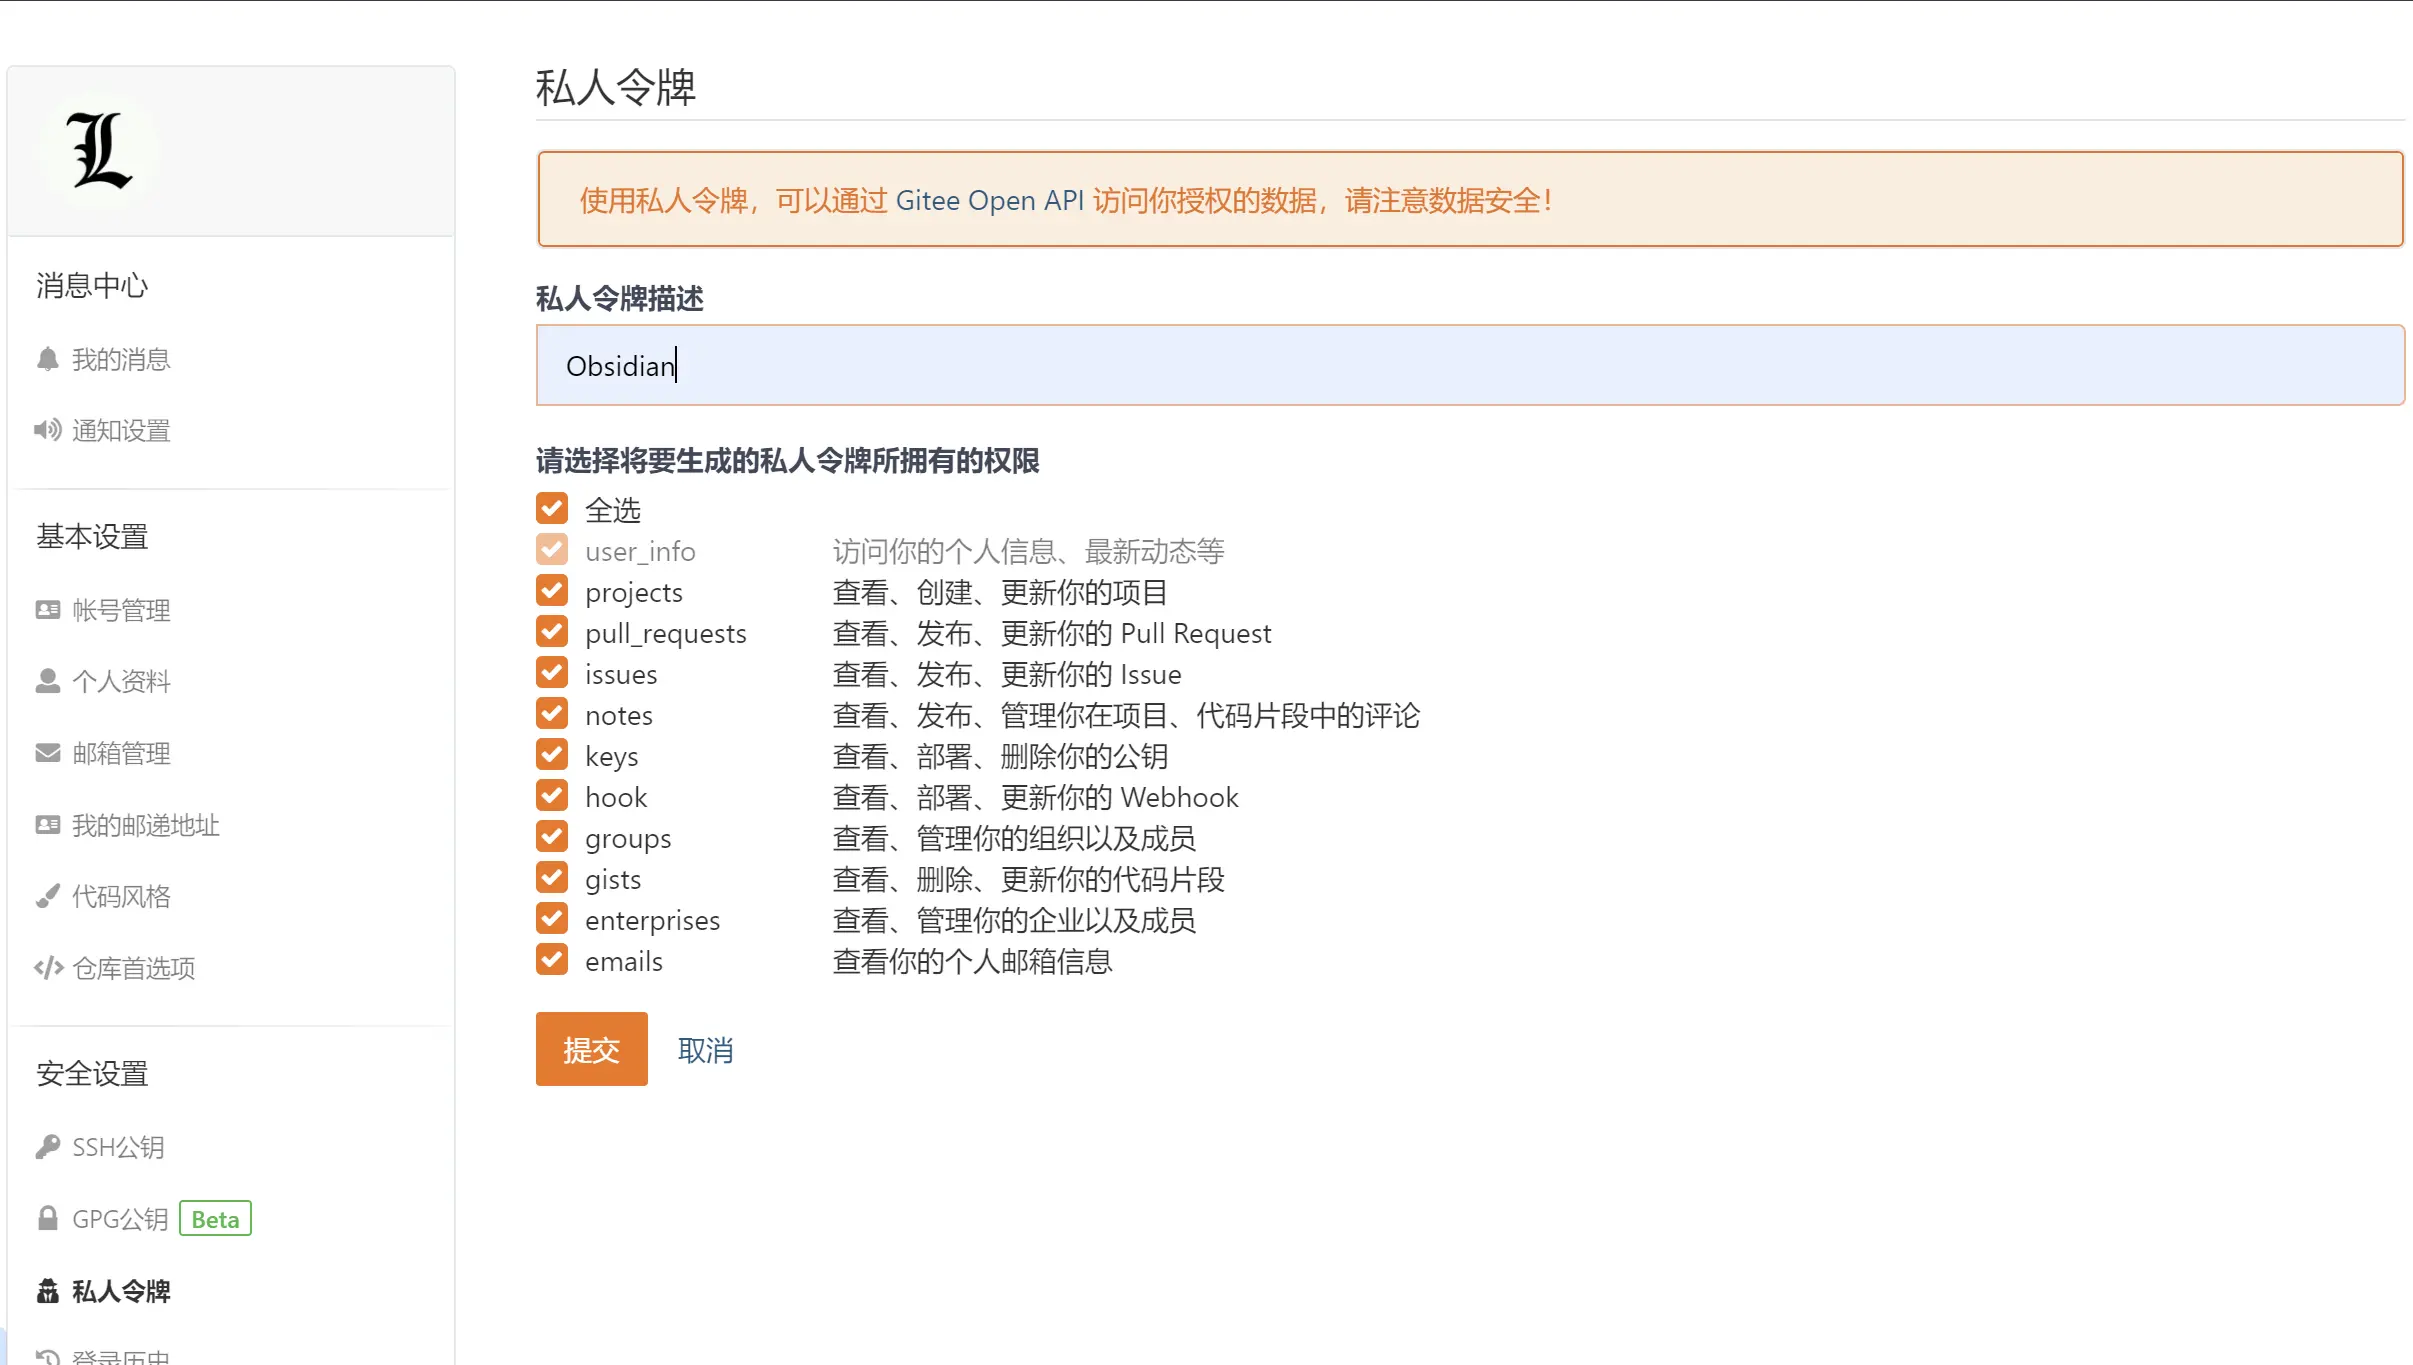
Task: Click the 取消 cancel link
Action: click(705, 1050)
